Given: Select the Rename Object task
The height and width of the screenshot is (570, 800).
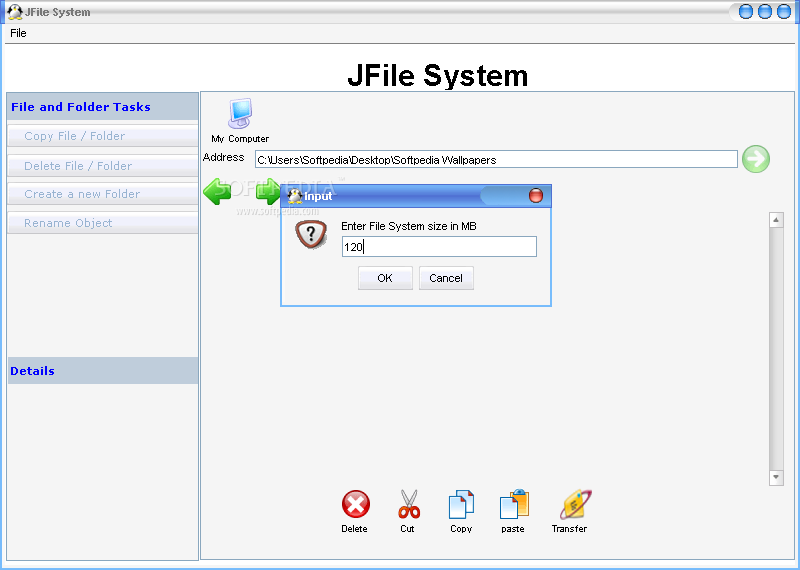Looking at the screenshot, I should pos(103,223).
